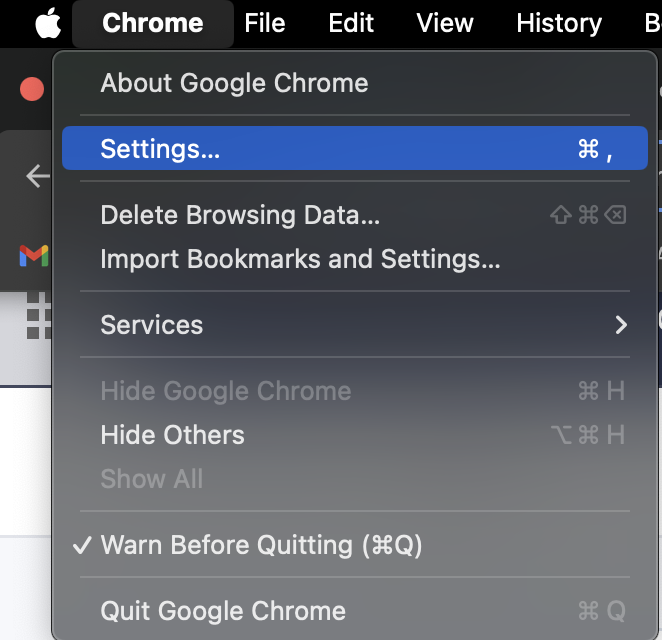The height and width of the screenshot is (640, 662).
Task: Open the View menu
Action: [x=445, y=23]
